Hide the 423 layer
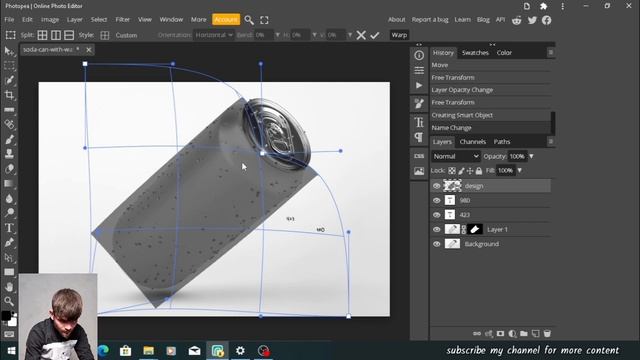This screenshot has width=640, height=360. click(x=436, y=215)
